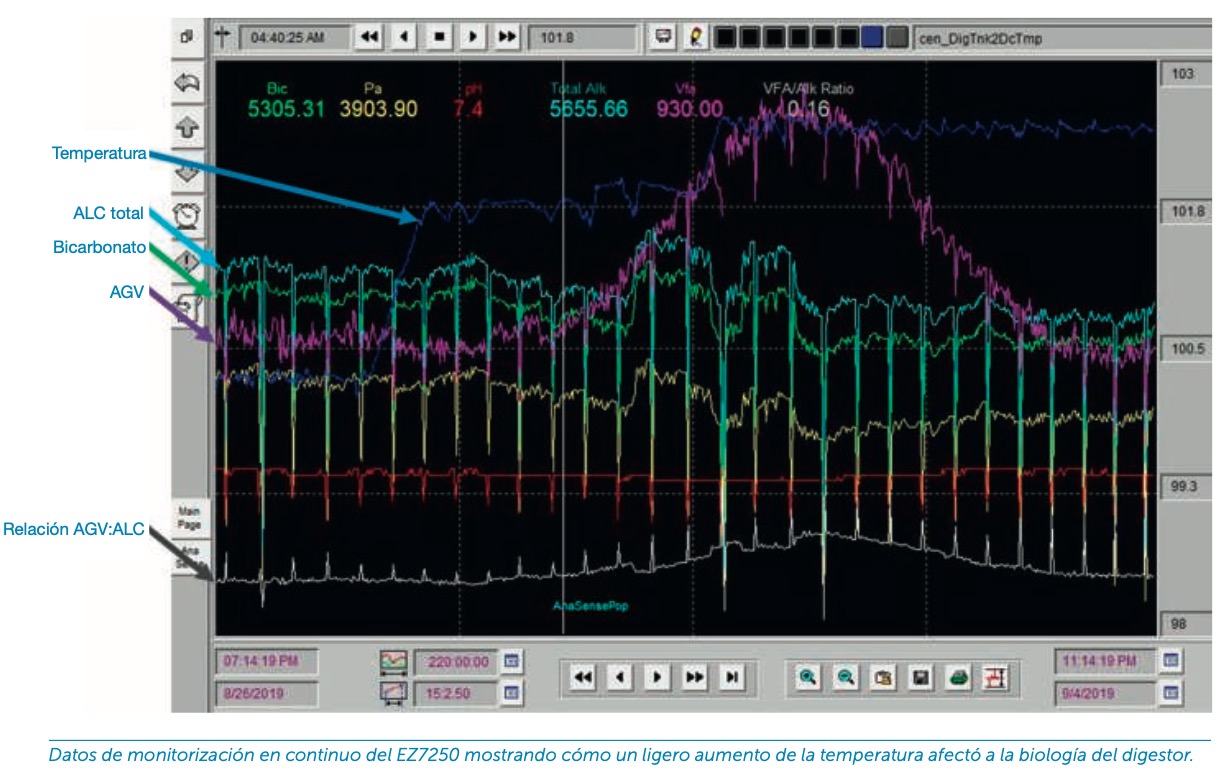Image resolution: width=1223 pixels, height=768 pixels.
Task: Click bottom toolbar step-back arrow
Action: 620,677
